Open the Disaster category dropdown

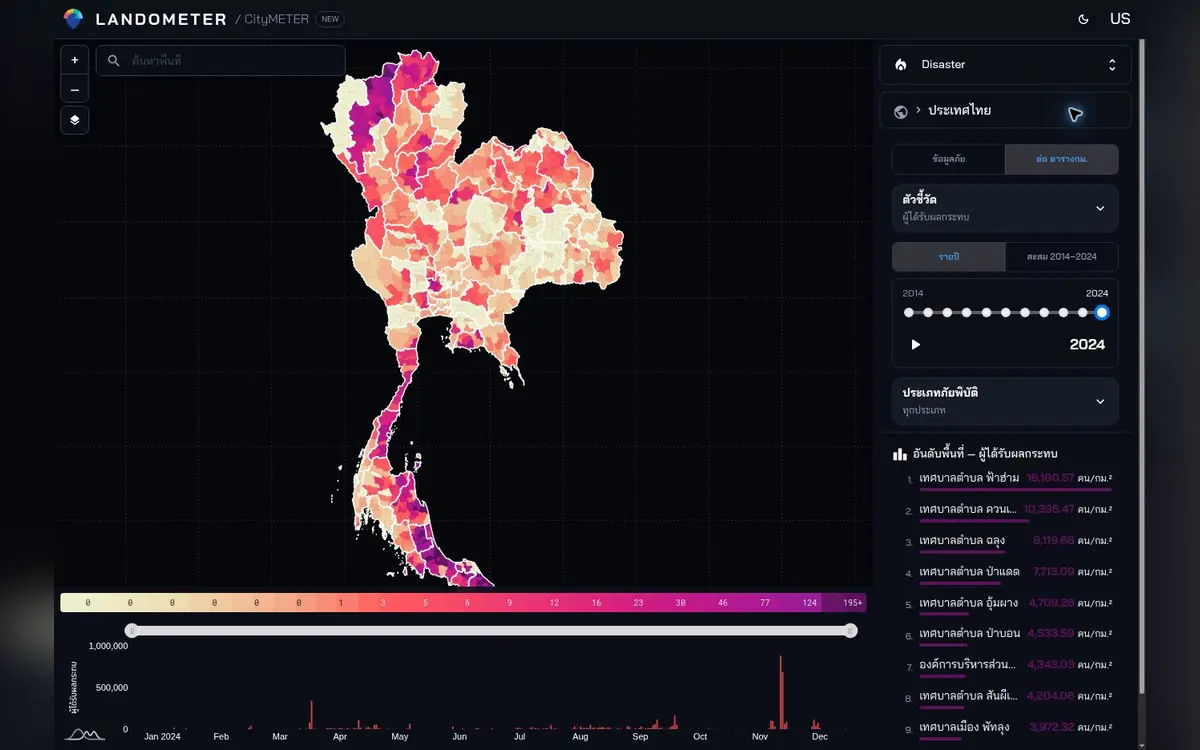(x=1005, y=64)
